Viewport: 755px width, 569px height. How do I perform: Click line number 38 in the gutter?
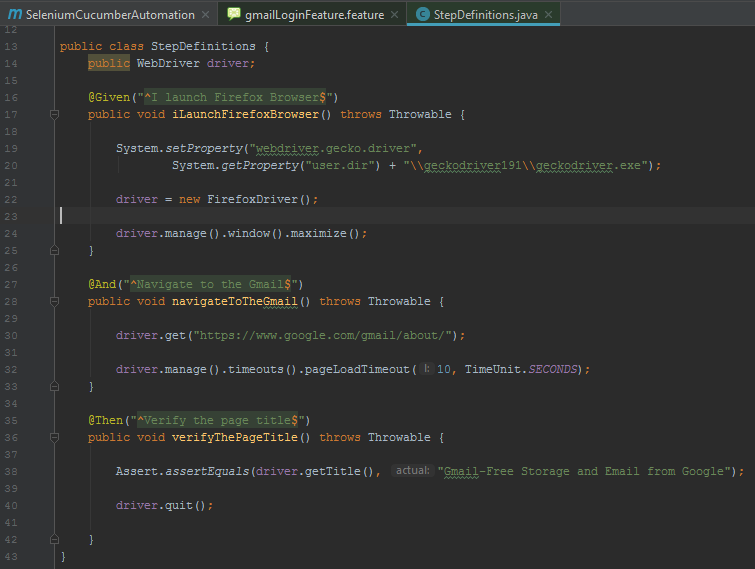[11, 472]
